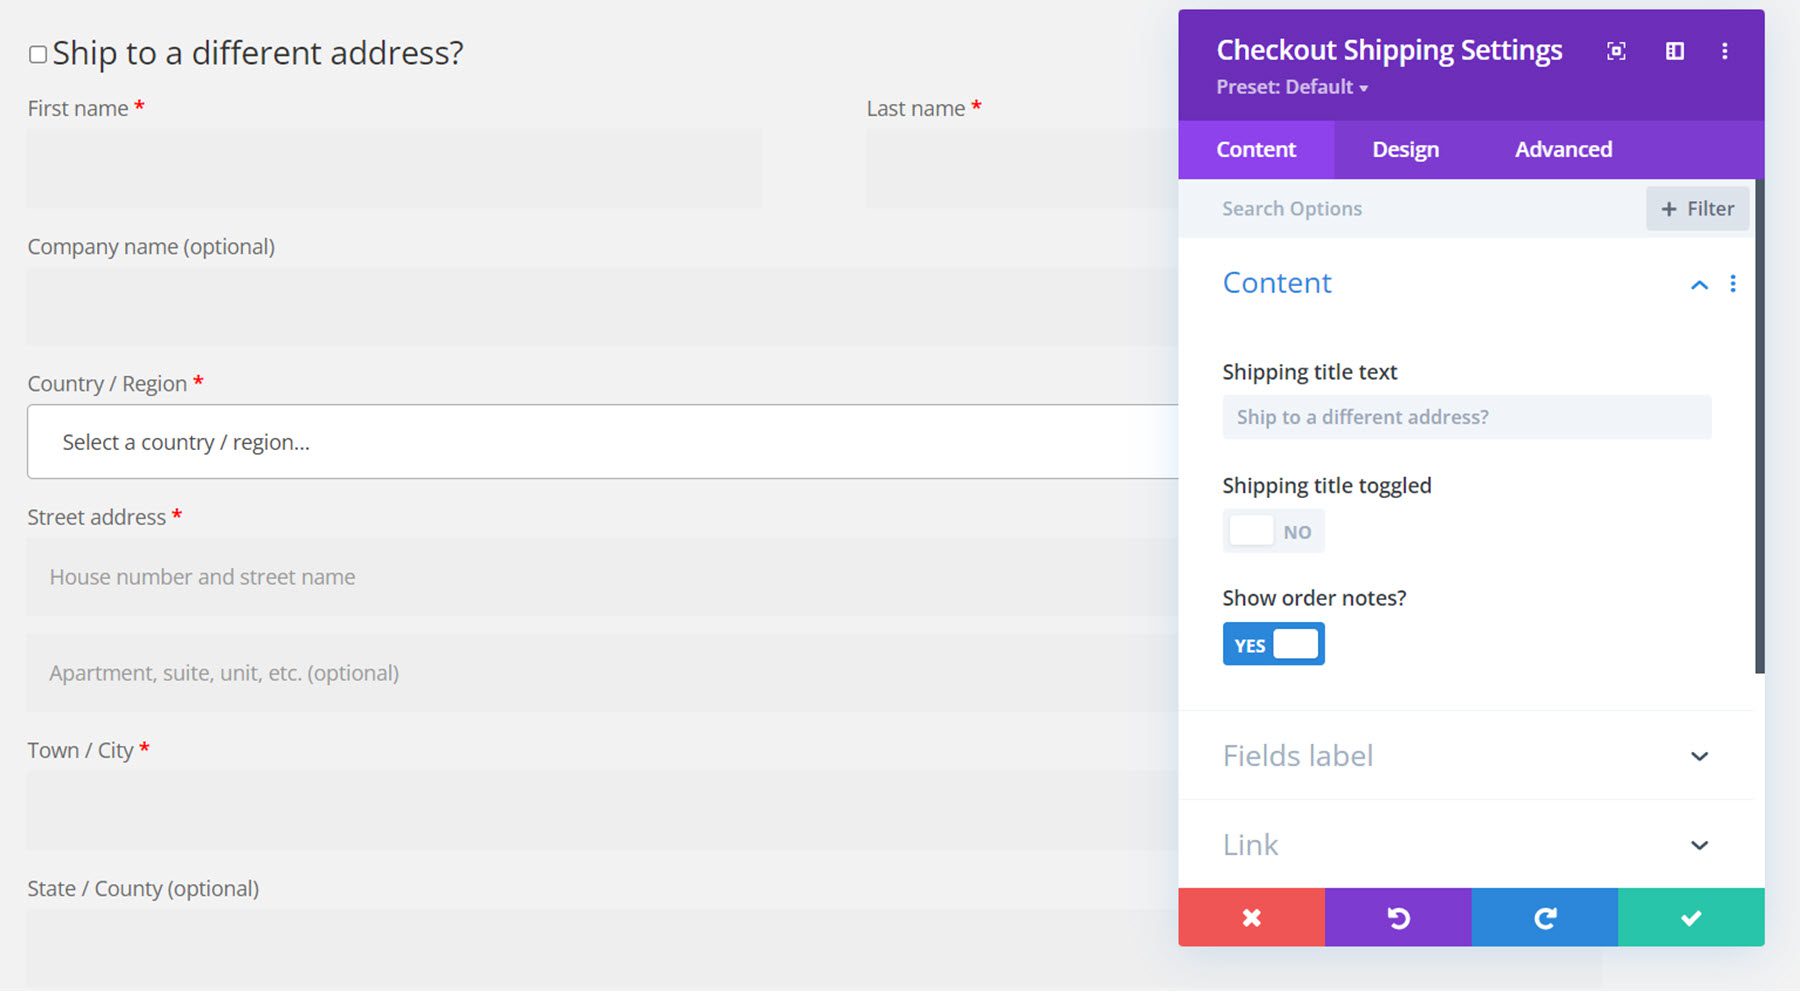The image size is (1800, 992).
Task: Discard changes with the red X button
Action: (x=1251, y=917)
